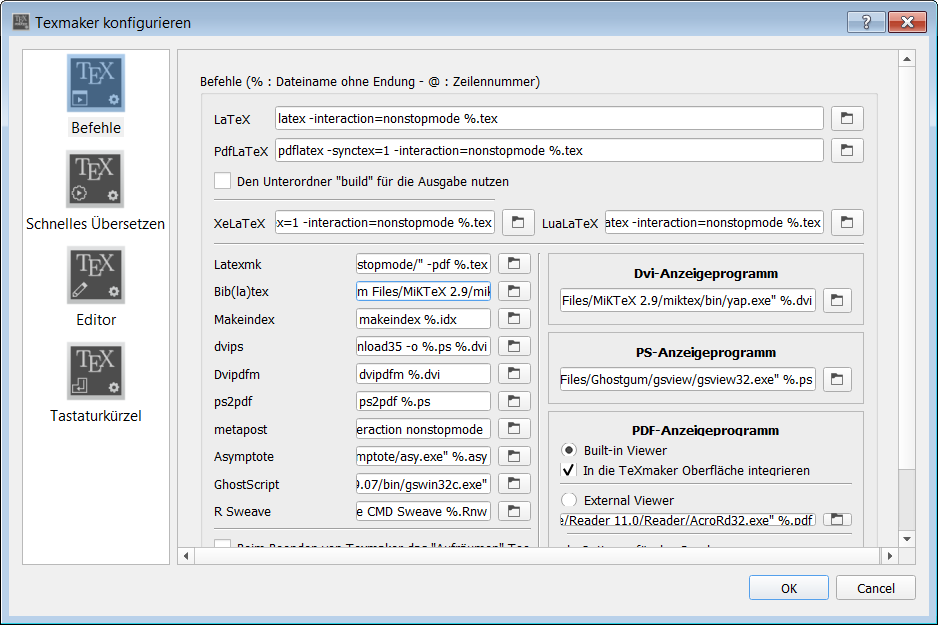
Task: Click the horizontal scrollbar right arrow
Action: click(x=890, y=556)
